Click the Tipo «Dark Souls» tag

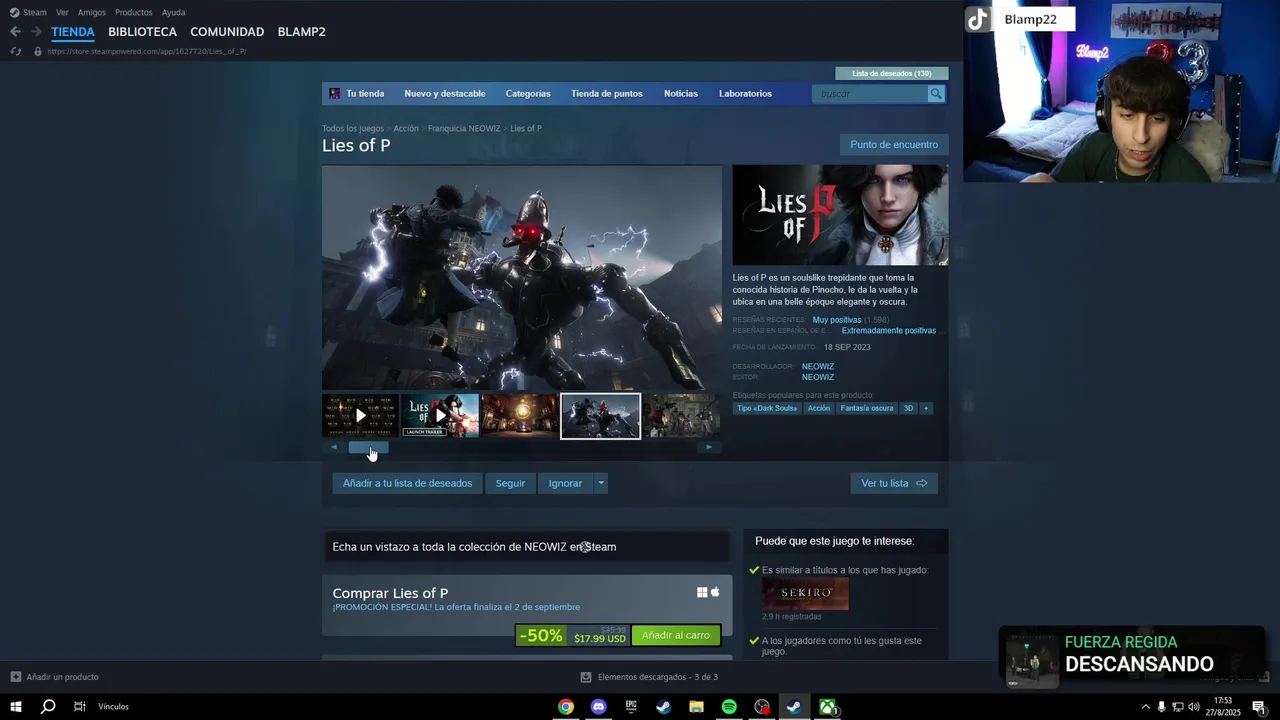[767, 408]
